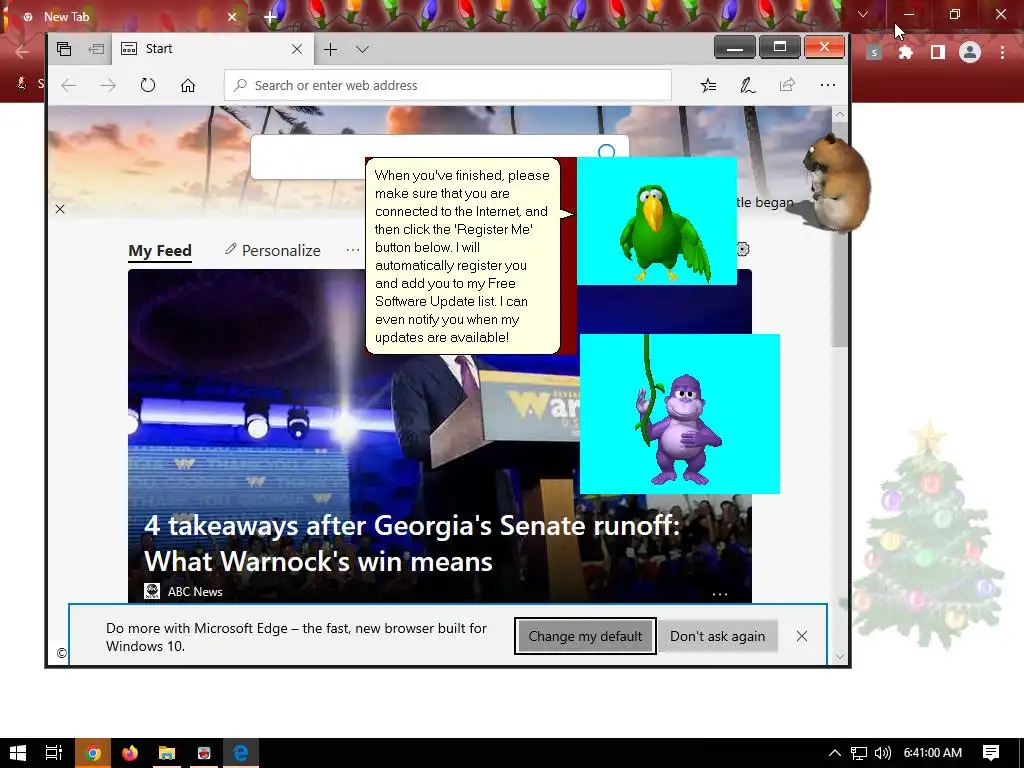Open Firefox from taskbar

pyautogui.click(x=130, y=753)
